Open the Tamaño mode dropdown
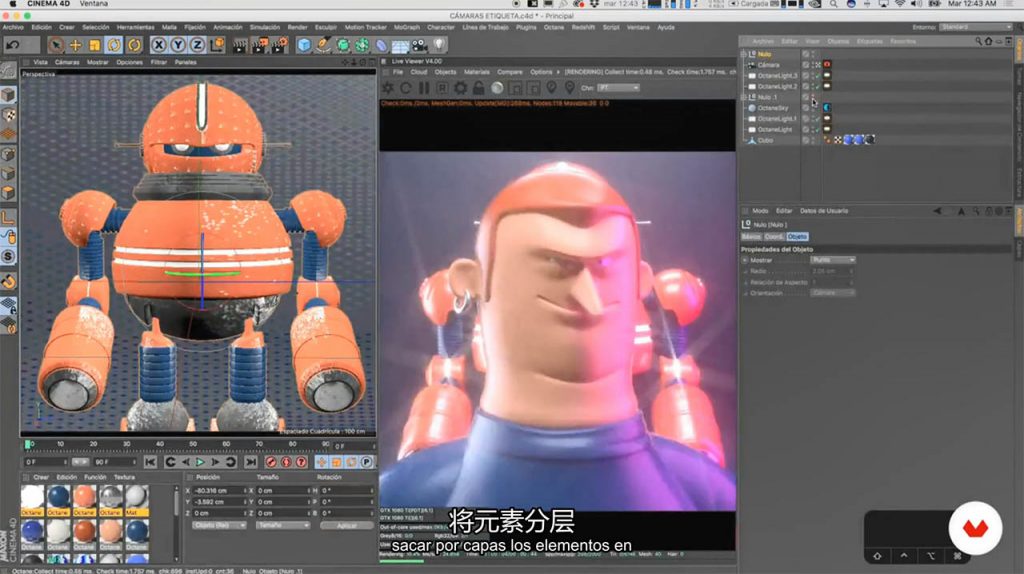This screenshot has height=574, width=1024. (283, 526)
